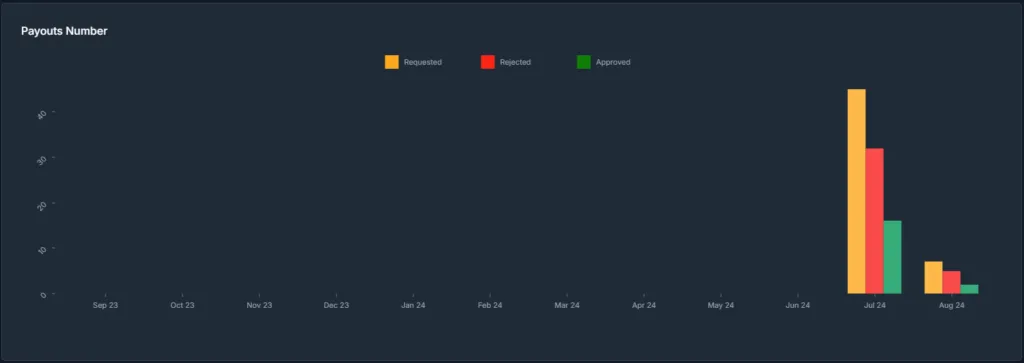Viewport: 1024px width, 363px height.
Task: Select the Aug 24 orange Requested bar
Action: [x=933, y=277]
